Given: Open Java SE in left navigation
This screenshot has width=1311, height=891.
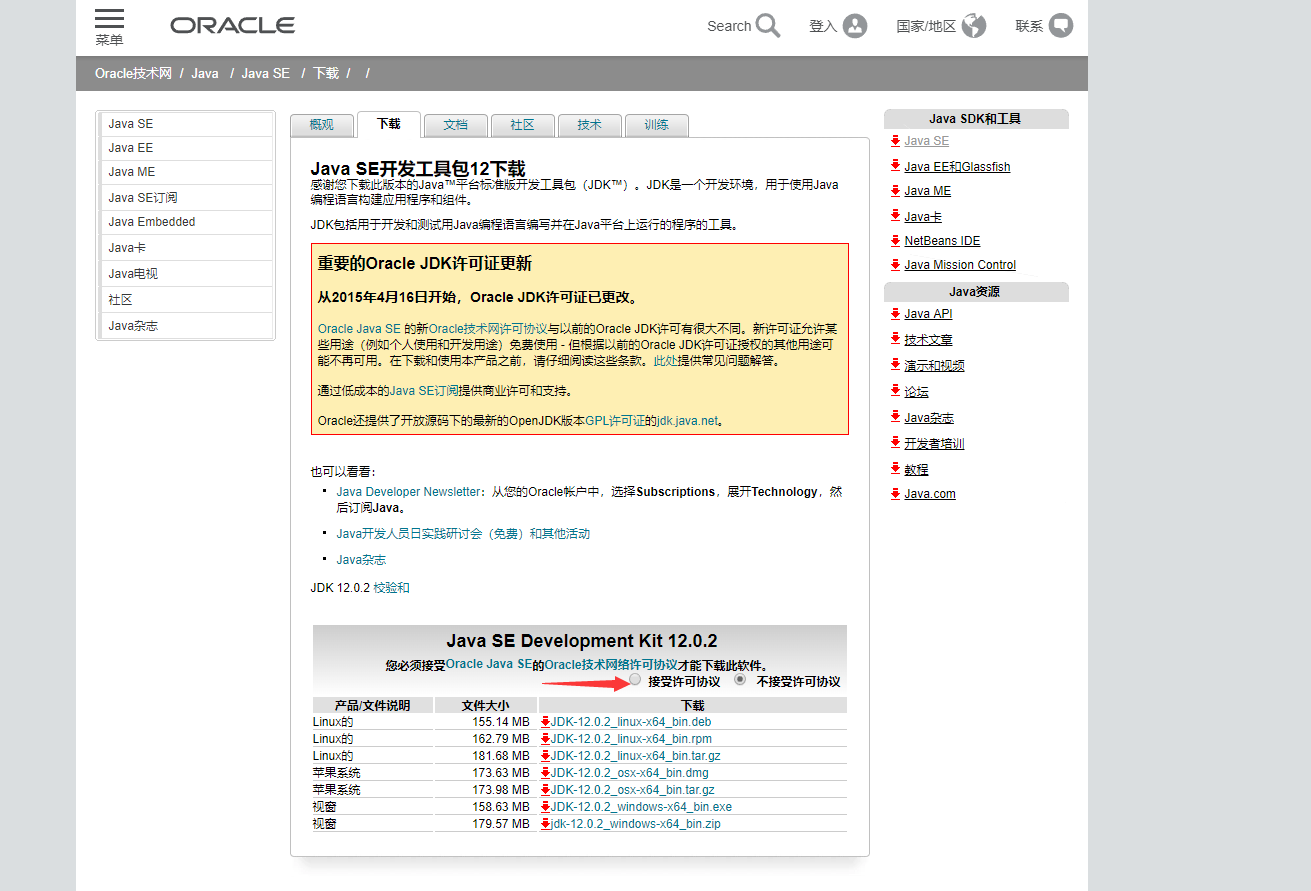Looking at the screenshot, I should [x=186, y=124].
